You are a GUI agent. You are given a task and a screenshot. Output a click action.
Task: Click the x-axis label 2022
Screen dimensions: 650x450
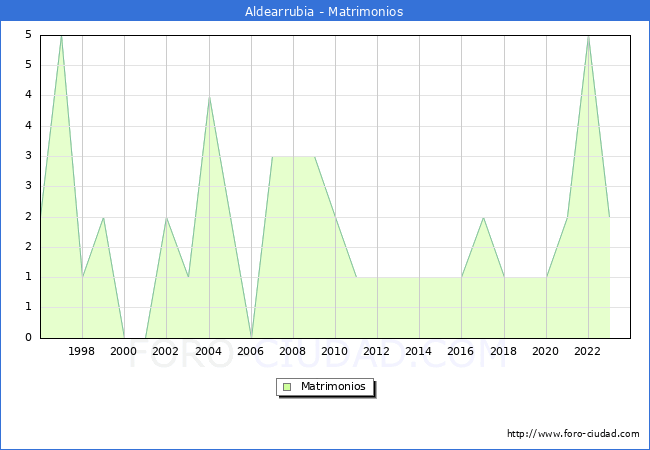click(x=587, y=351)
